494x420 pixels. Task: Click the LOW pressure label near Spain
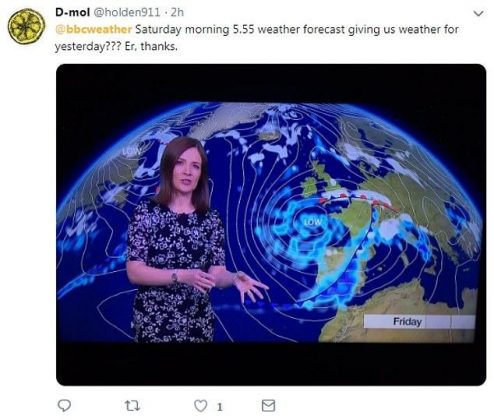click(x=313, y=221)
